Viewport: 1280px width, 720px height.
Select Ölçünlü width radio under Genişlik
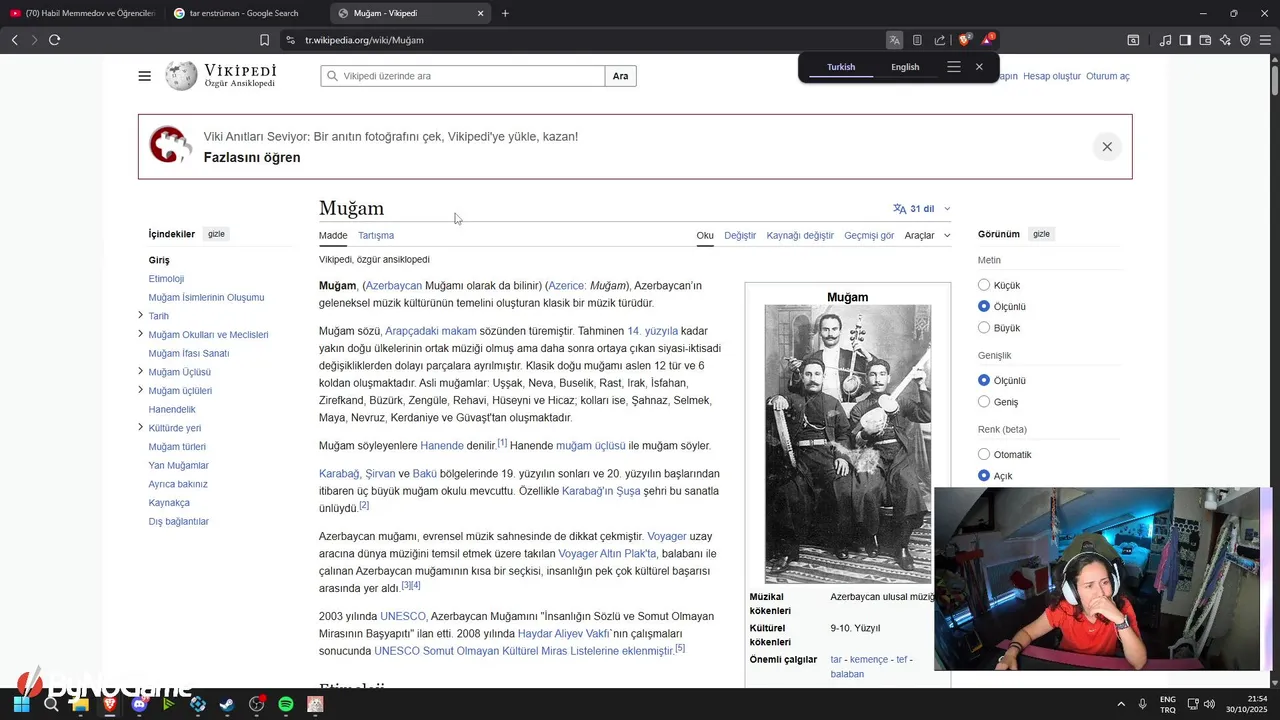(x=984, y=380)
